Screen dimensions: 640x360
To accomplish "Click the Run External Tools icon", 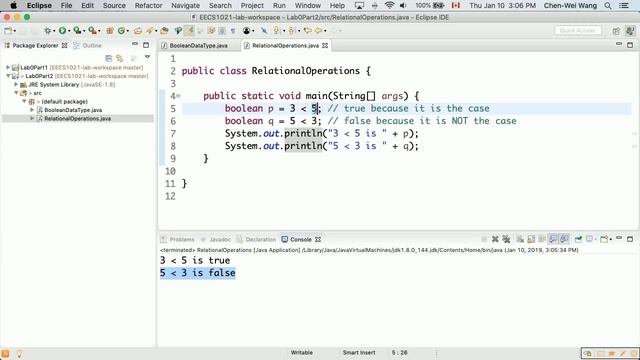I will [93, 31].
